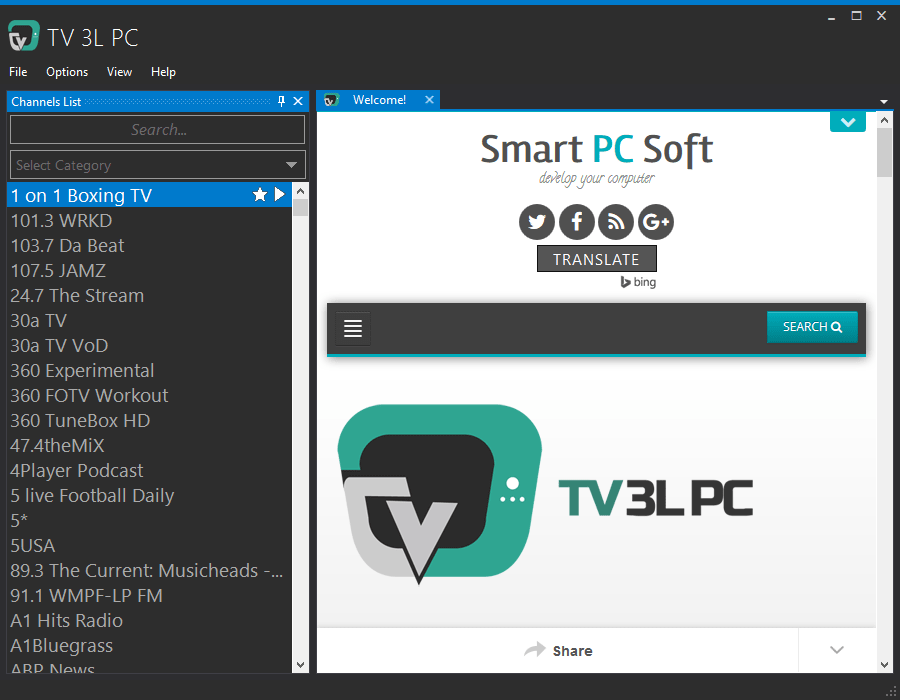
Task: Select channel 107.5 JAMZ
Action: pos(149,270)
